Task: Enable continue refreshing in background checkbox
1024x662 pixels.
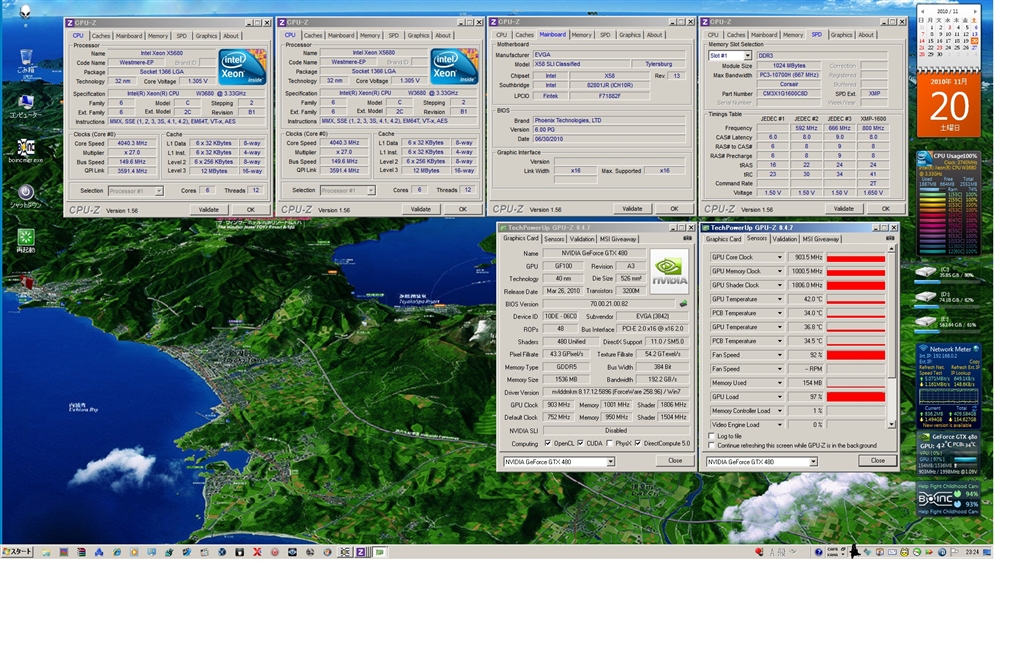Action: (712, 445)
